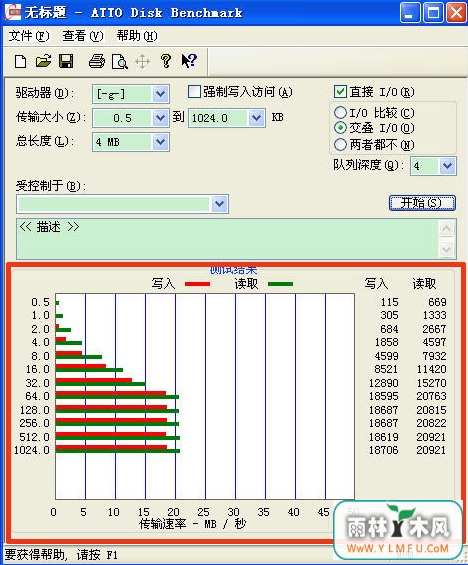468x565 pixels.
Task: Enable the 强制写入访问(A) checkbox
Action: 195,92
